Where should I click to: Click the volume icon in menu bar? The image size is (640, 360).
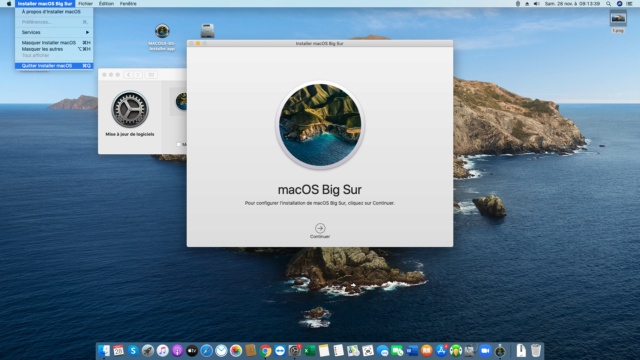click(536, 4)
